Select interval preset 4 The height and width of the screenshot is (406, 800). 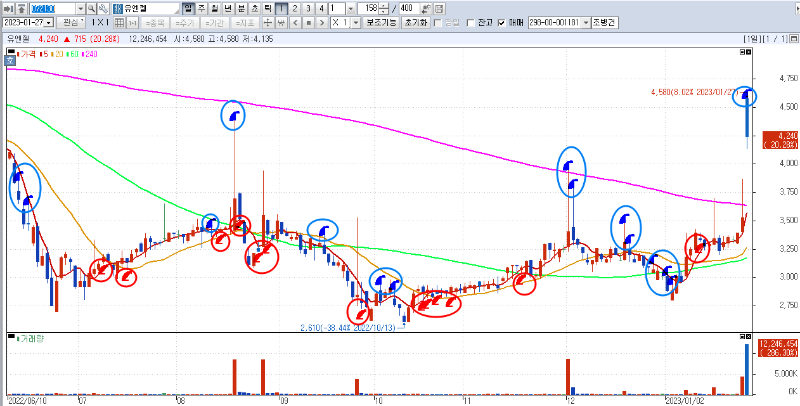point(321,9)
